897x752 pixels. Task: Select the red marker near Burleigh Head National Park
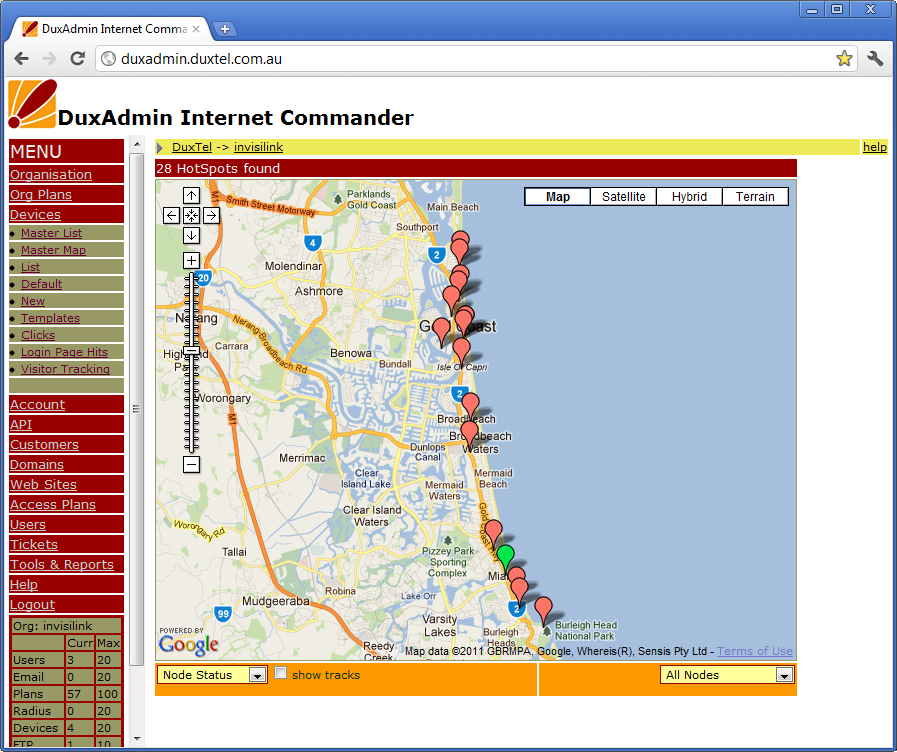(543, 609)
